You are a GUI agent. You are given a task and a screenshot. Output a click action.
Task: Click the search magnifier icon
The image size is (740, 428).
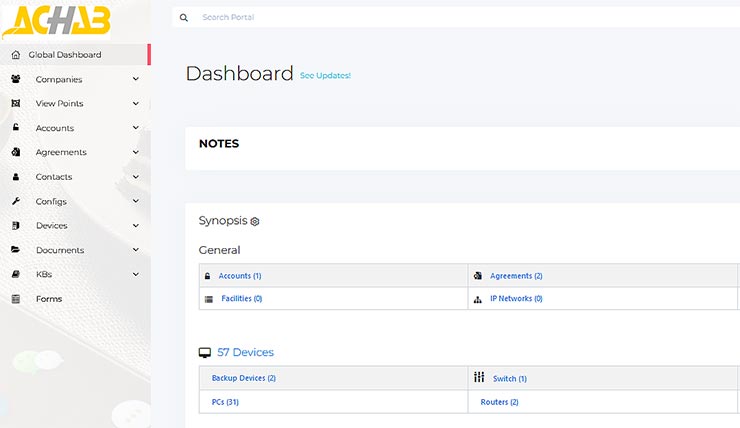point(184,17)
